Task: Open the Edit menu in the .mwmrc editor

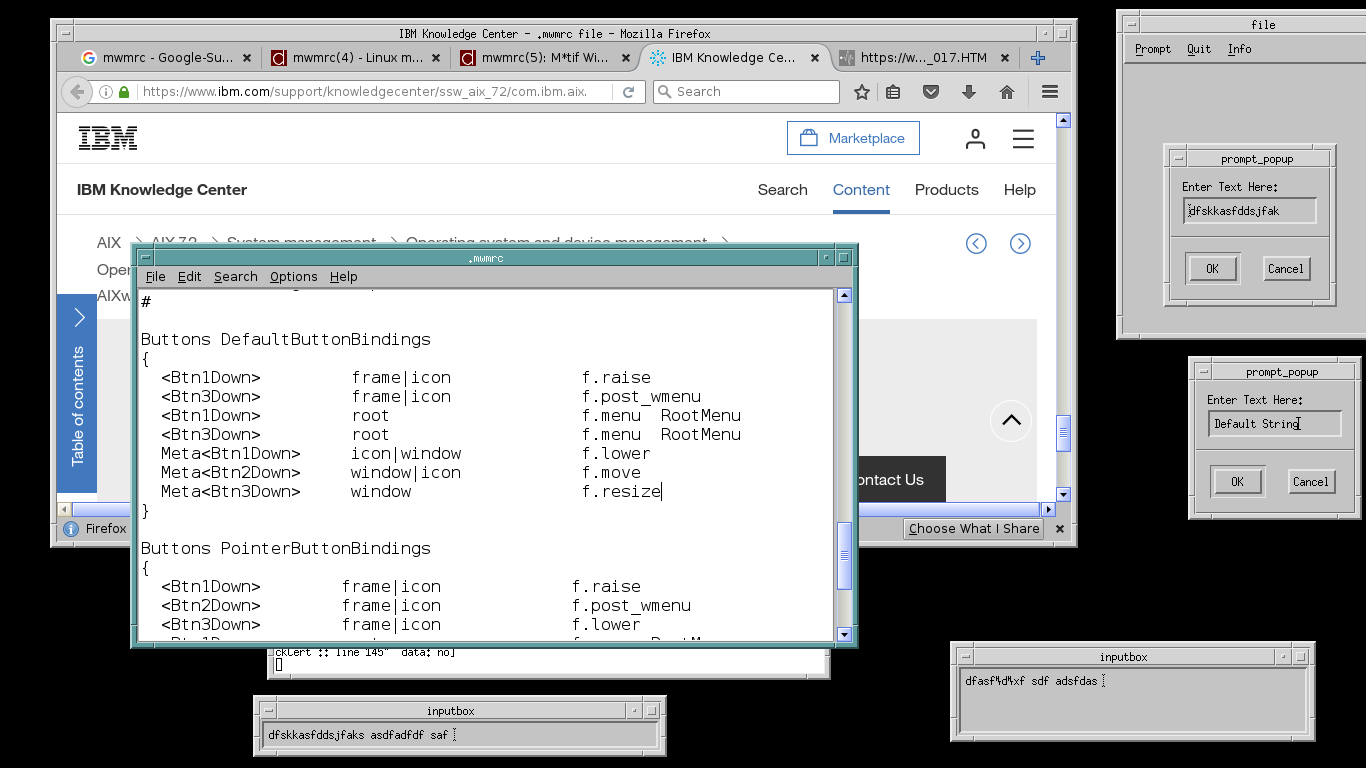Action: point(189,277)
